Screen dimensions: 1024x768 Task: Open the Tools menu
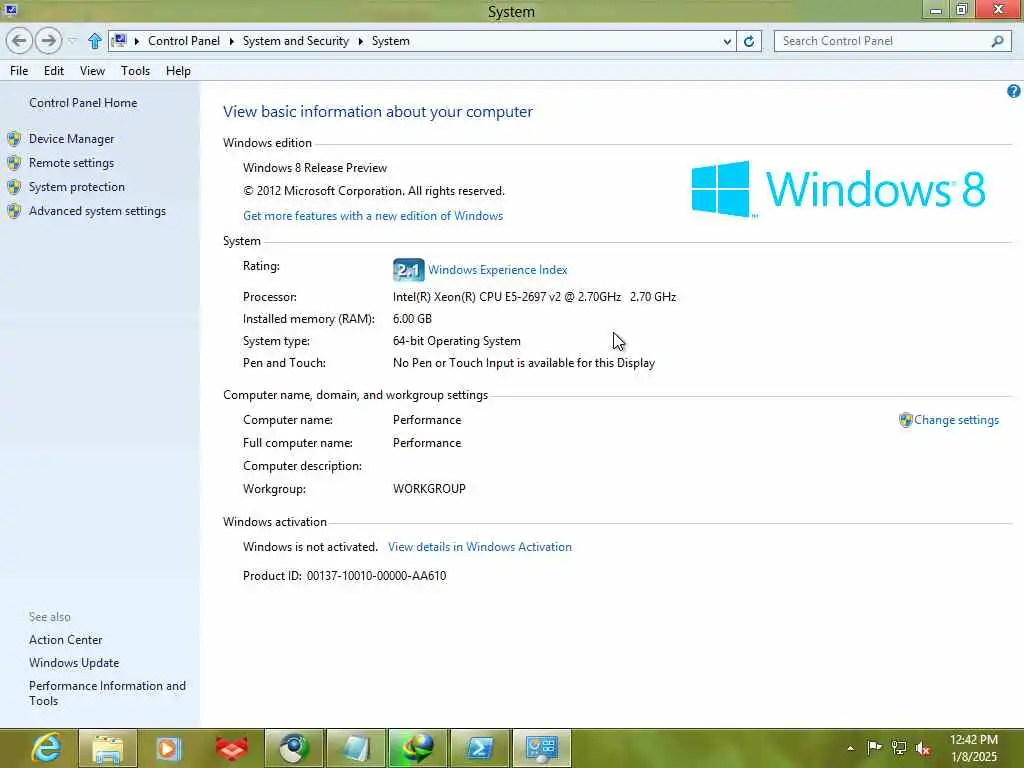135,71
